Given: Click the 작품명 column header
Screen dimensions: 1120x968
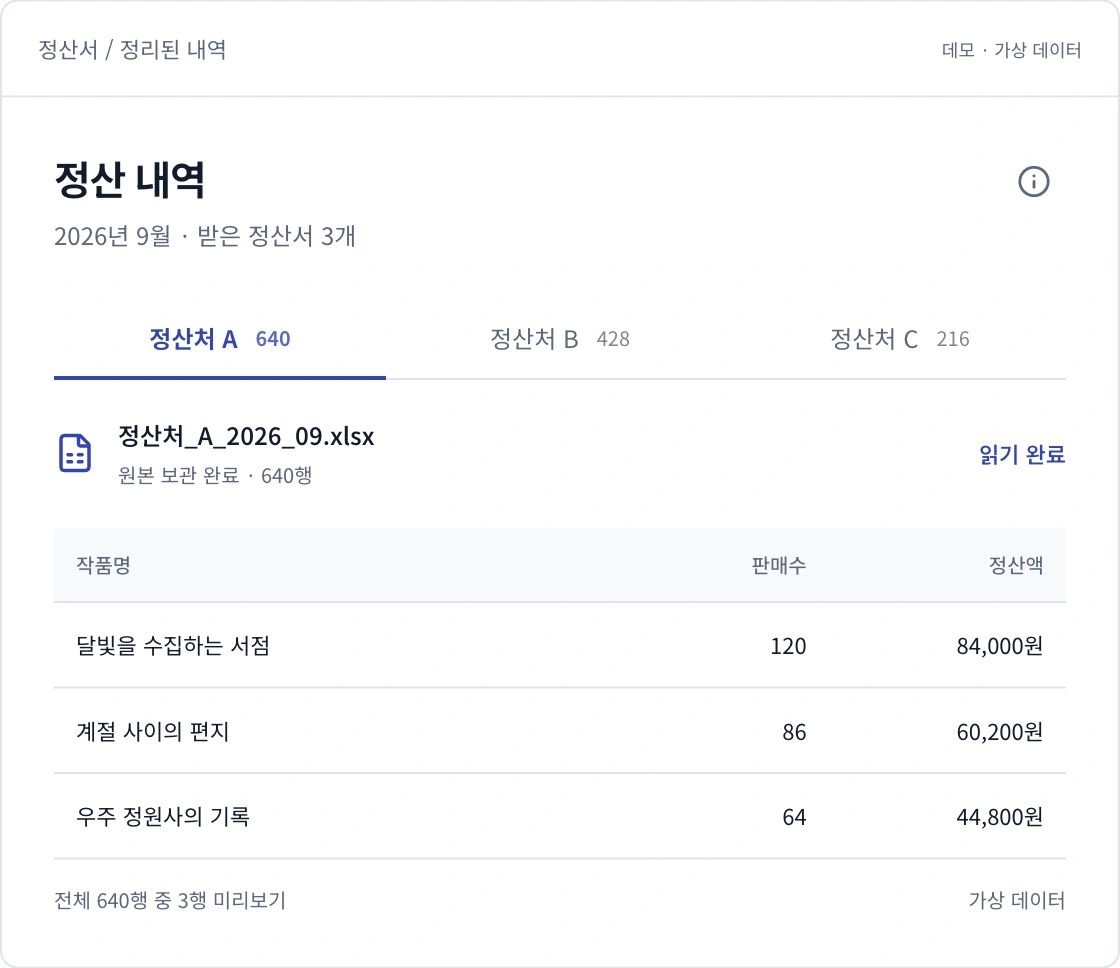Looking at the screenshot, I should tap(104, 565).
